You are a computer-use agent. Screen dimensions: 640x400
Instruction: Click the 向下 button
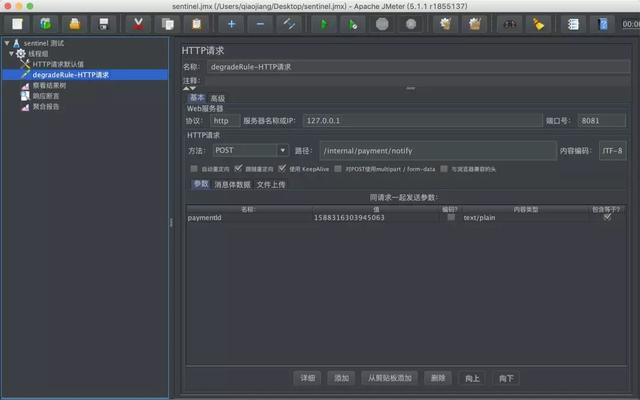506,378
